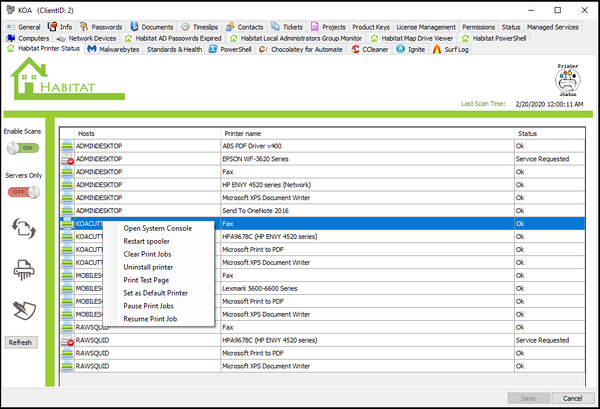Select Pause Print Jobs menu entry
The width and height of the screenshot is (600, 409).
coord(148,306)
